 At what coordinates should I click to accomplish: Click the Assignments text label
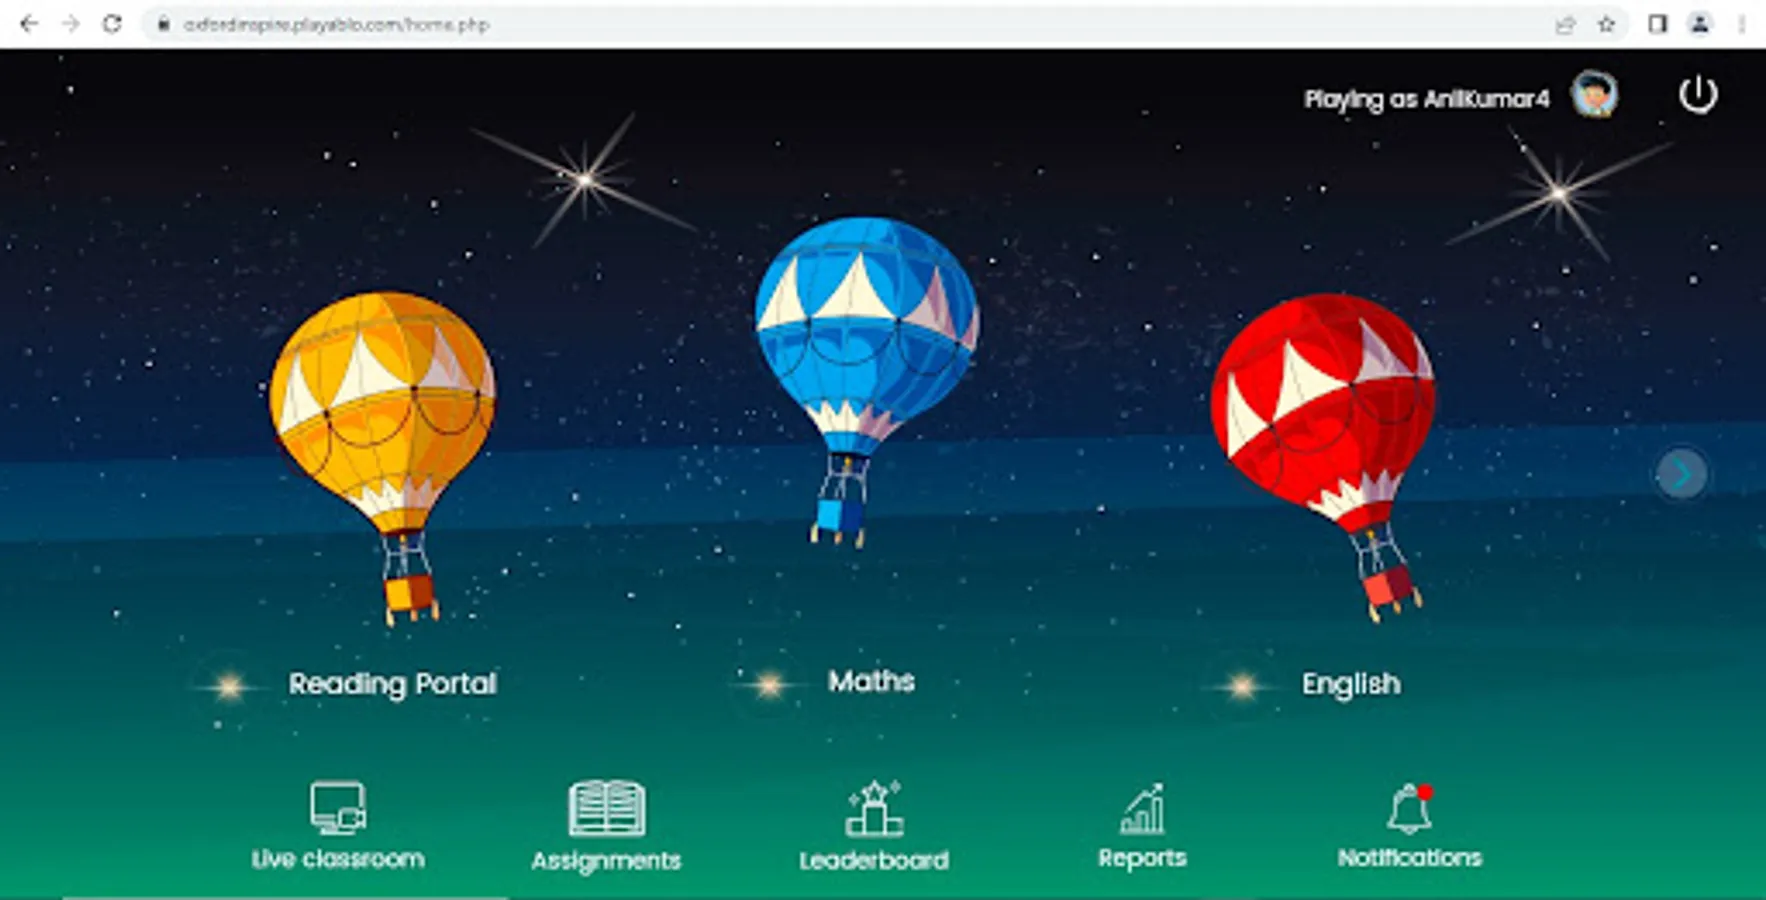coord(606,861)
